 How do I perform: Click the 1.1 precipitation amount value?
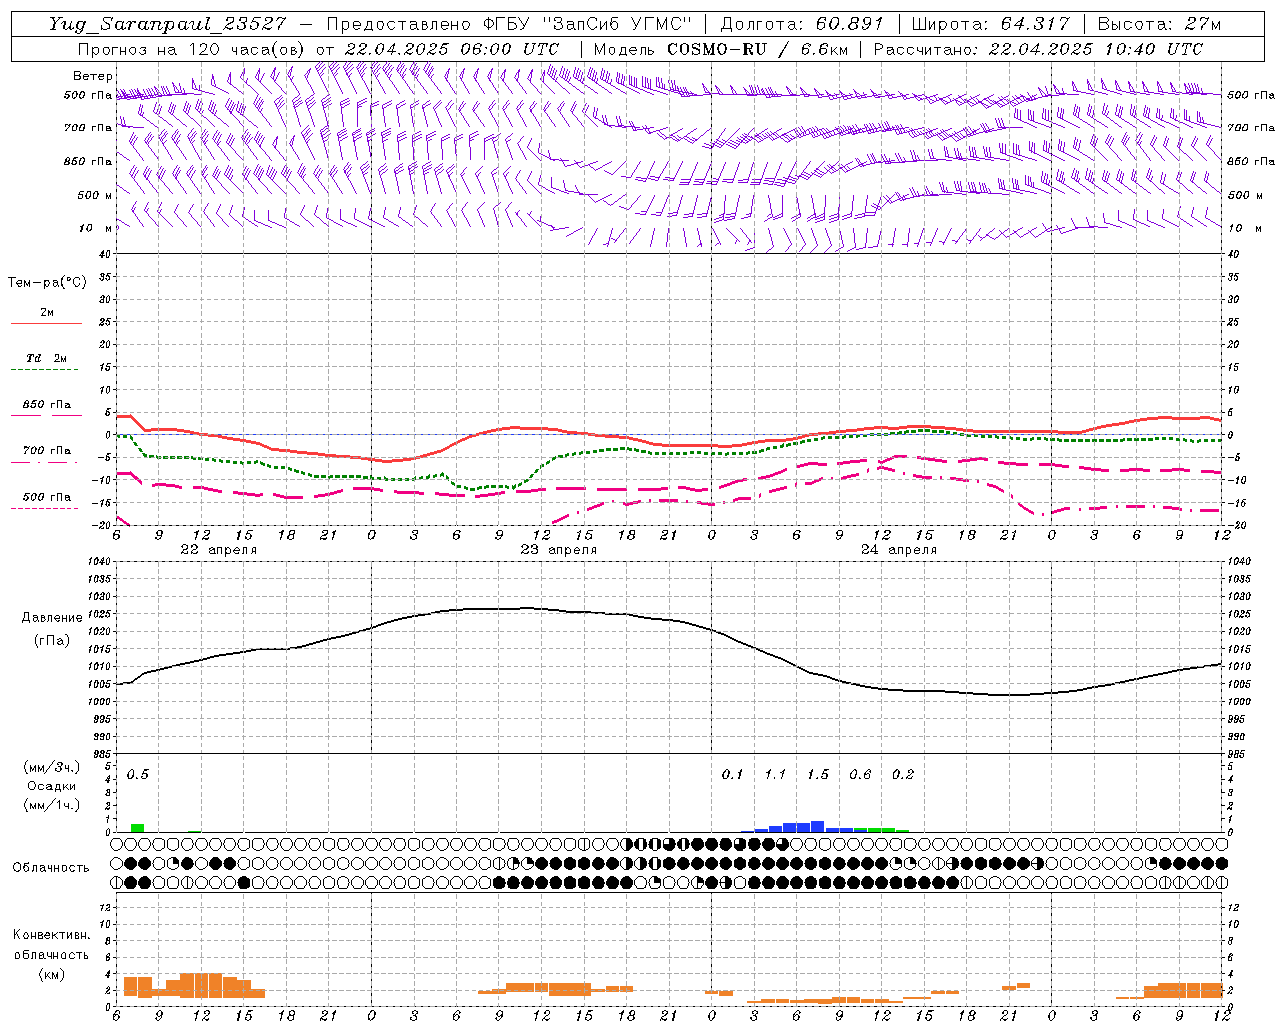click(x=775, y=775)
